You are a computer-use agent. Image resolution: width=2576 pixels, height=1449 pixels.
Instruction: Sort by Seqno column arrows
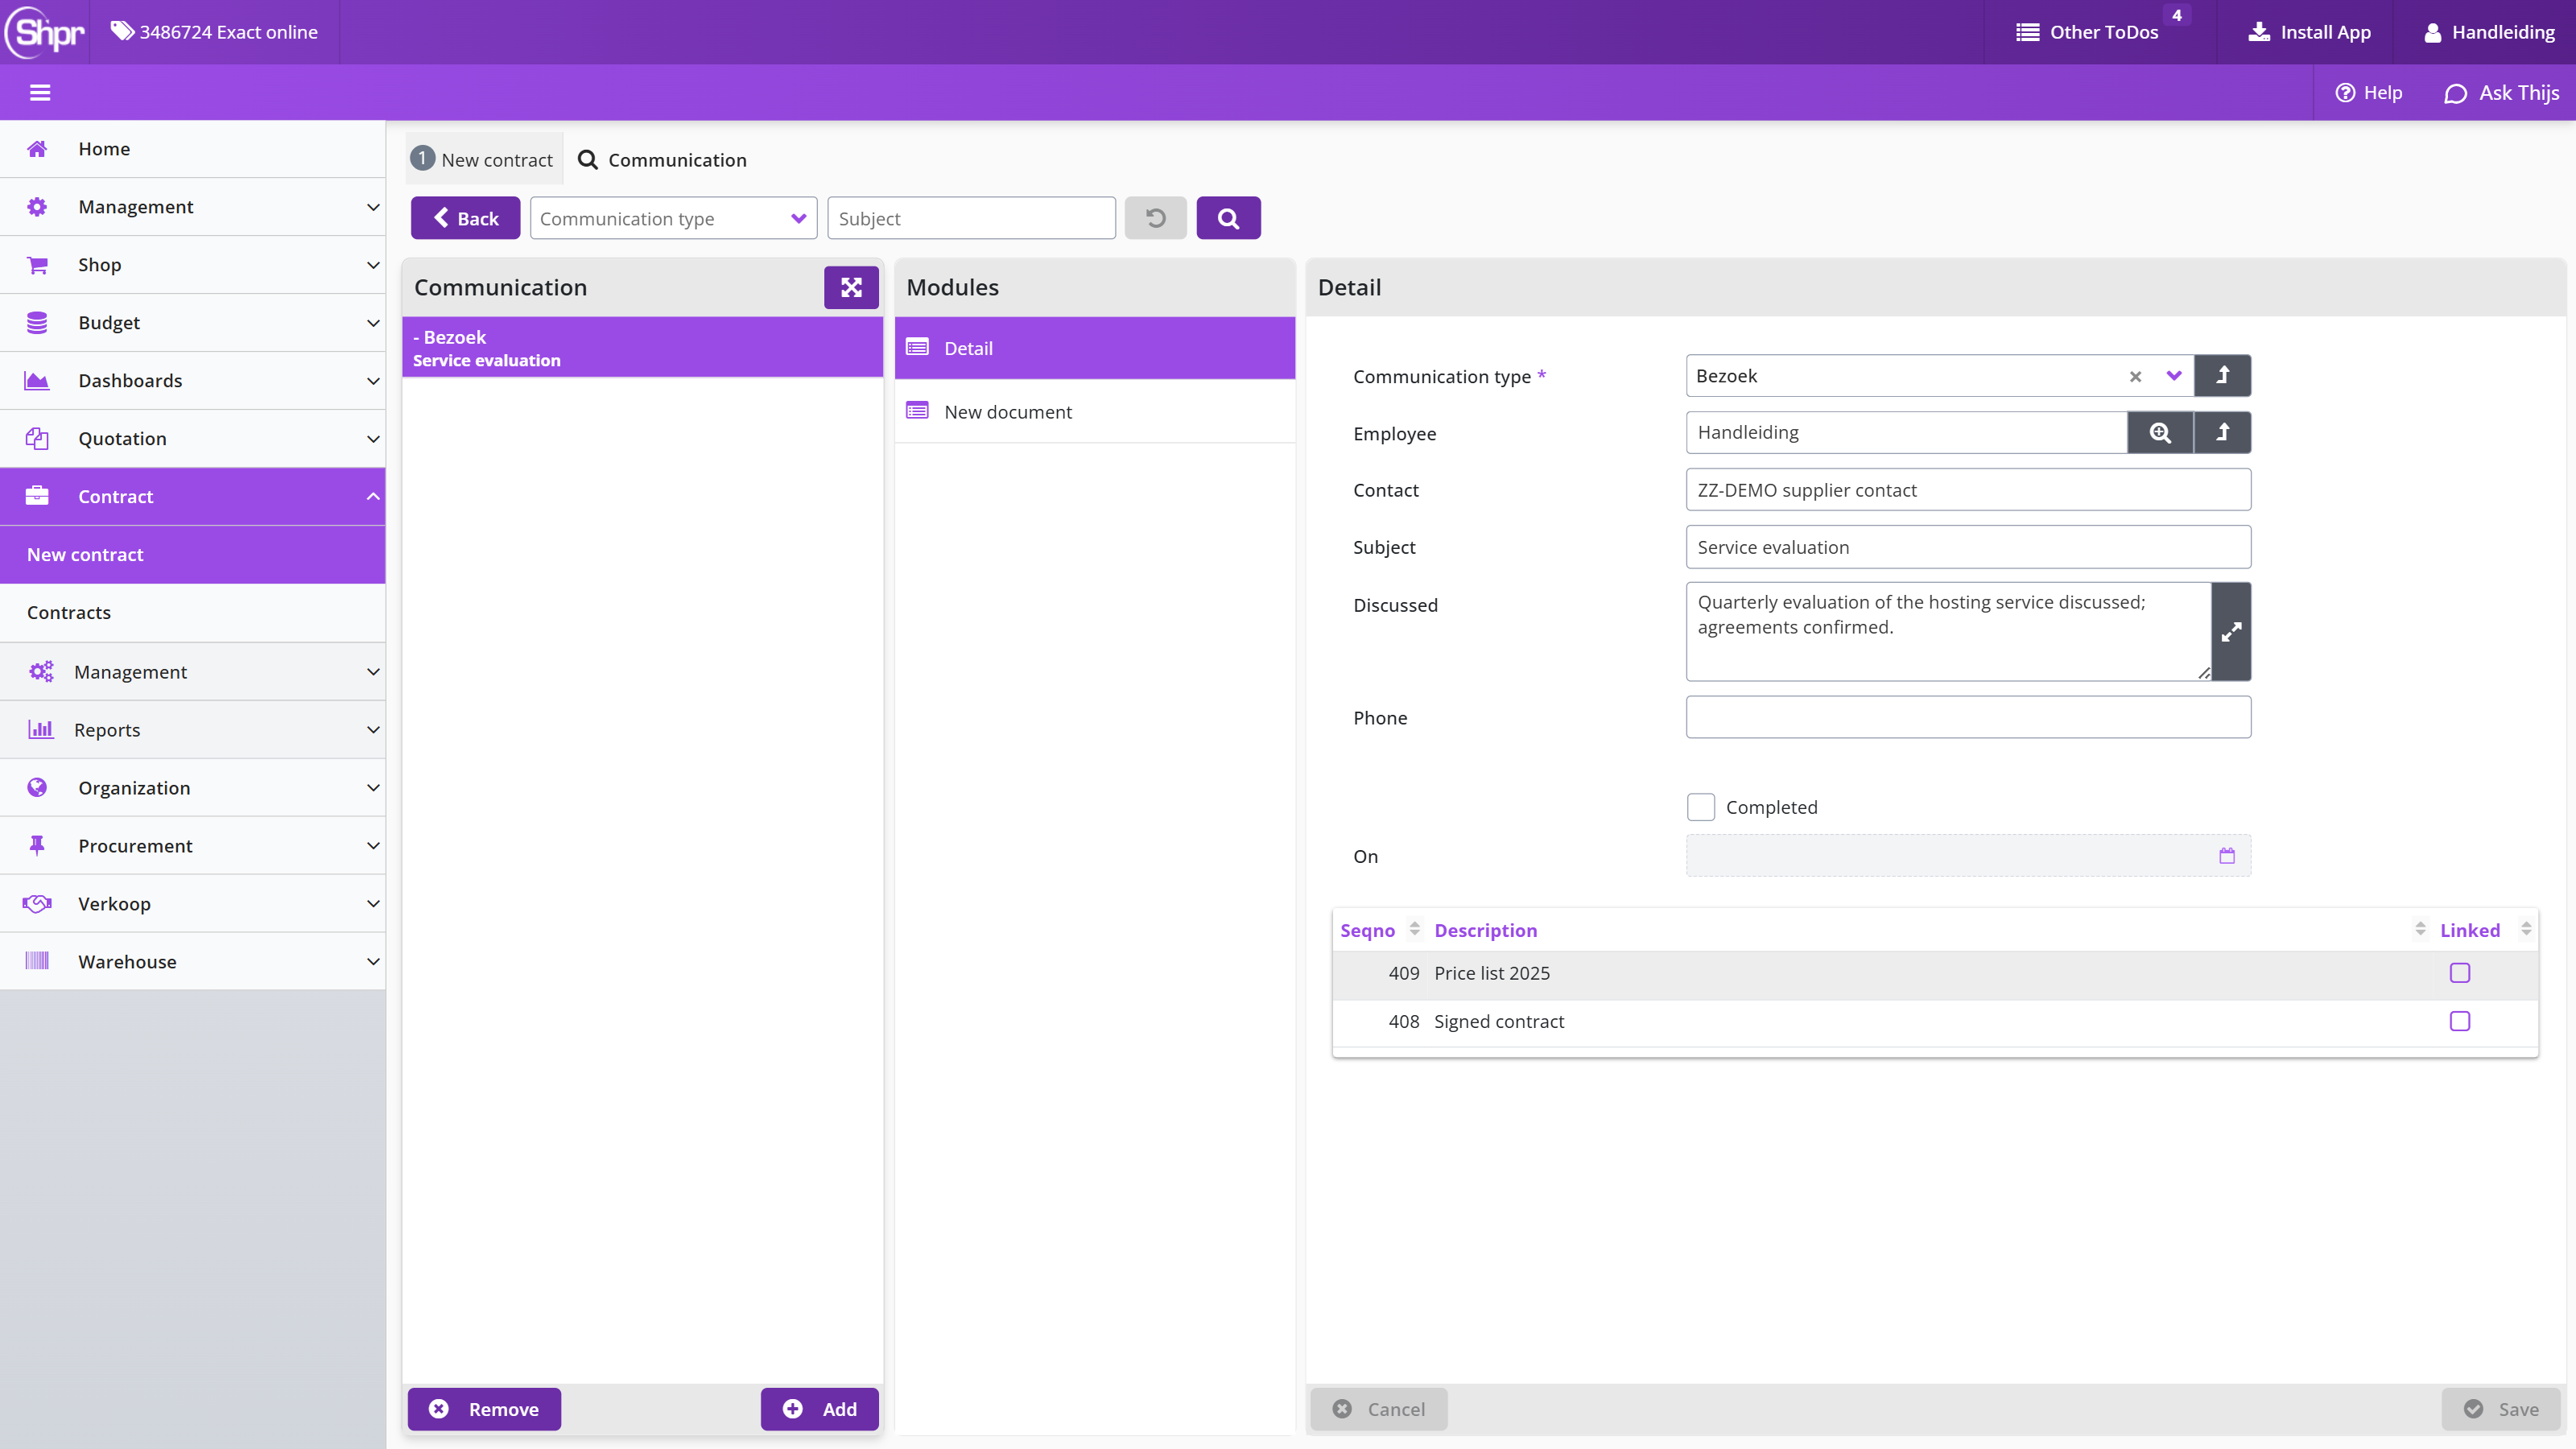point(1414,929)
